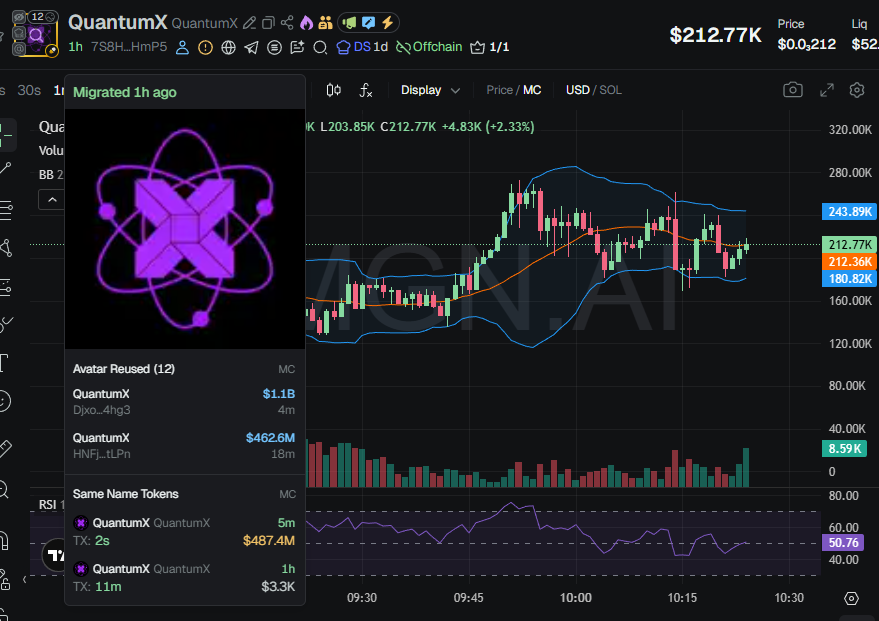Open the indicators fx menu
The width and height of the screenshot is (879, 621).
pyautogui.click(x=366, y=90)
